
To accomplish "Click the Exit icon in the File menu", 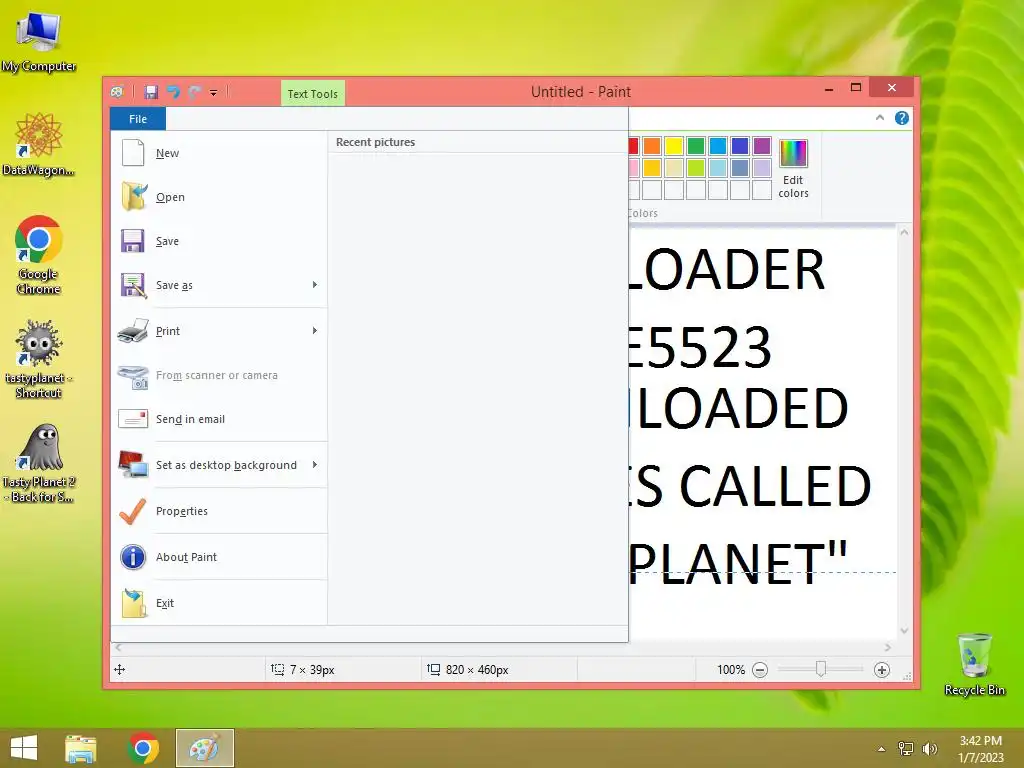I will 133,603.
